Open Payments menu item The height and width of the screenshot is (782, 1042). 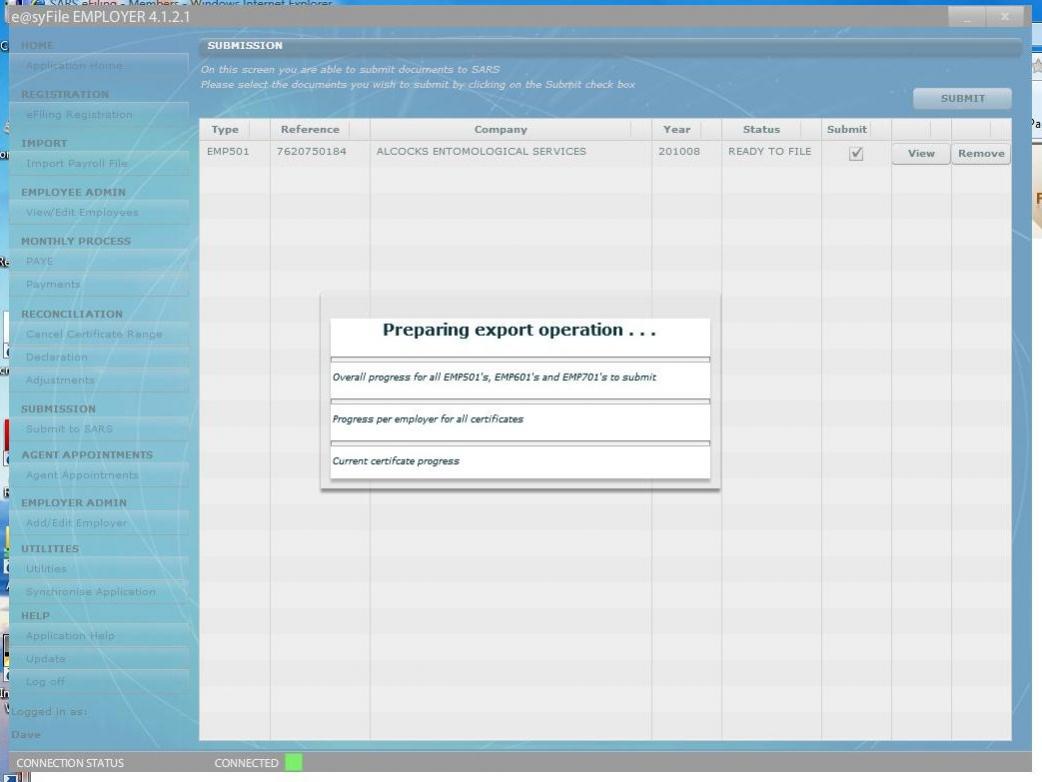52,285
